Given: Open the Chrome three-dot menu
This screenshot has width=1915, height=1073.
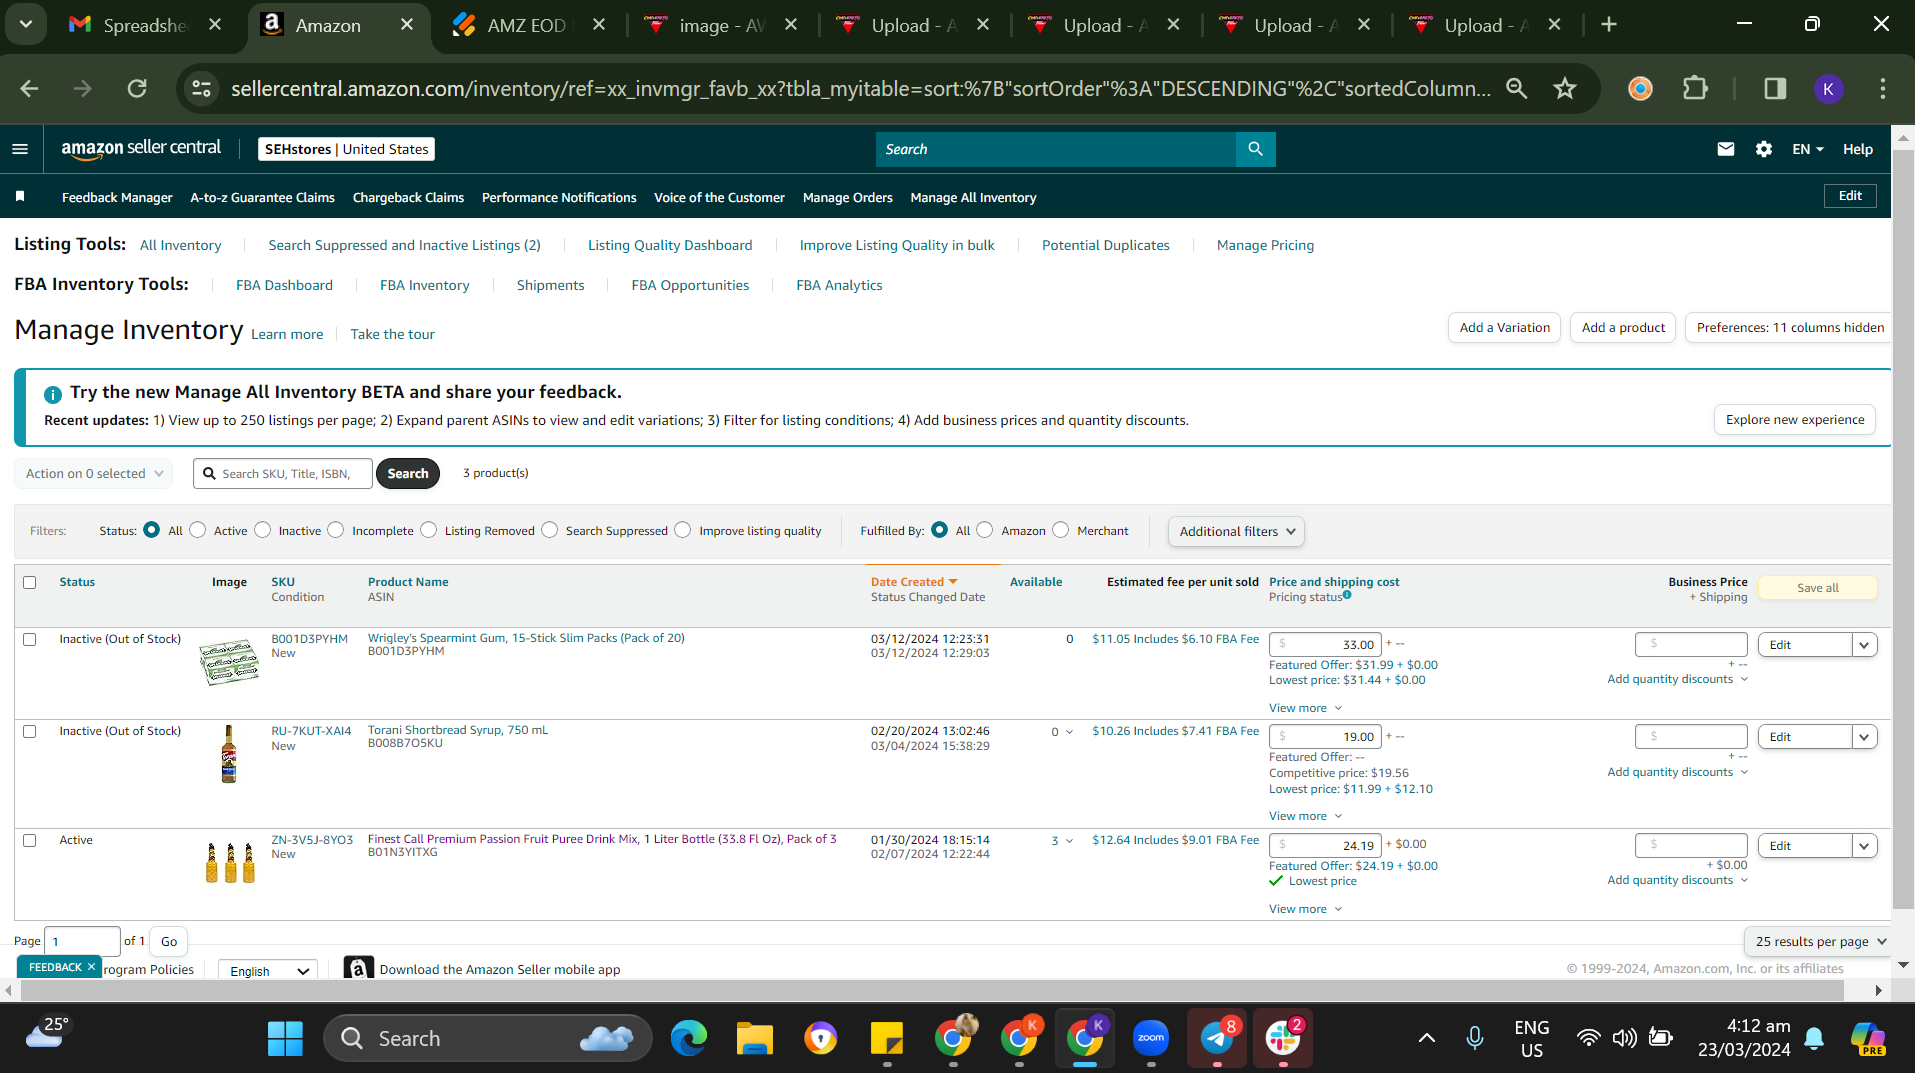Looking at the screenshot, I should [x=1882, y=89].
